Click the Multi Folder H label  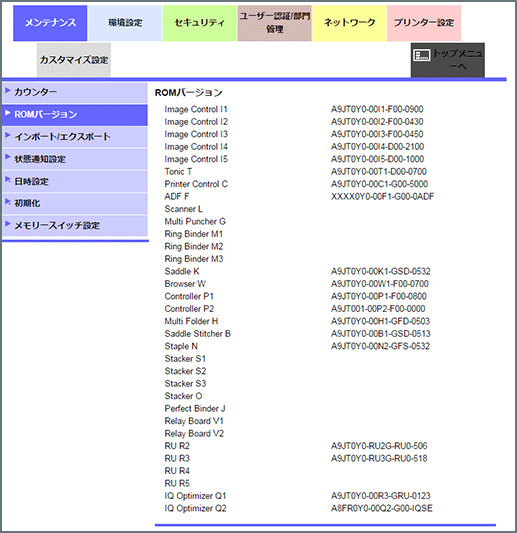pos(191,321)
